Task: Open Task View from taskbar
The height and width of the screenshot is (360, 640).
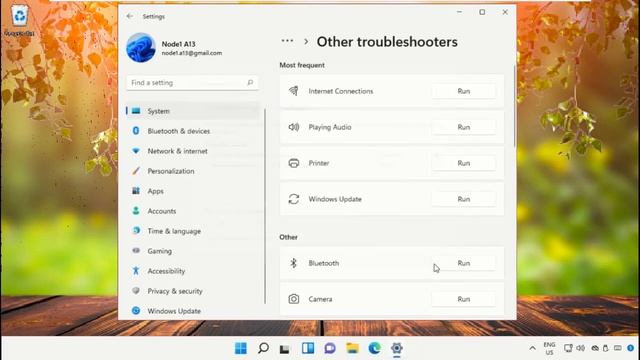Action: tap(284, 348)
